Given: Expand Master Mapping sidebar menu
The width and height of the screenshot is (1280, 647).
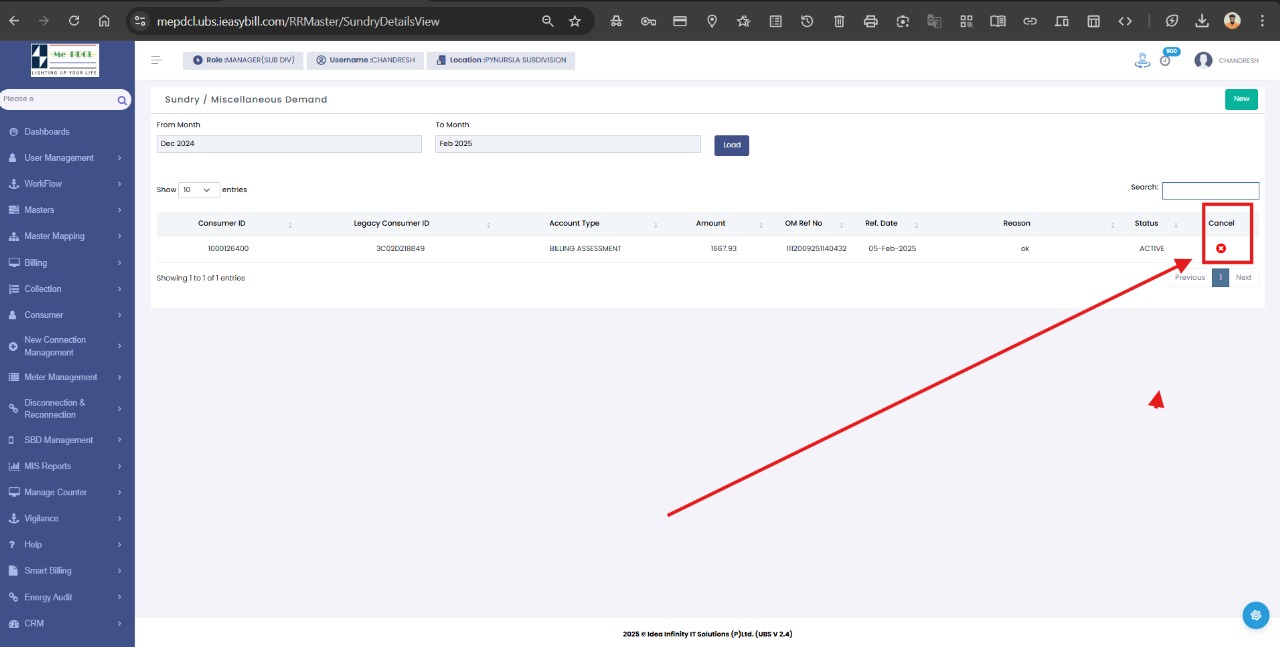Looking at the screenshot, I should (67, 236).
